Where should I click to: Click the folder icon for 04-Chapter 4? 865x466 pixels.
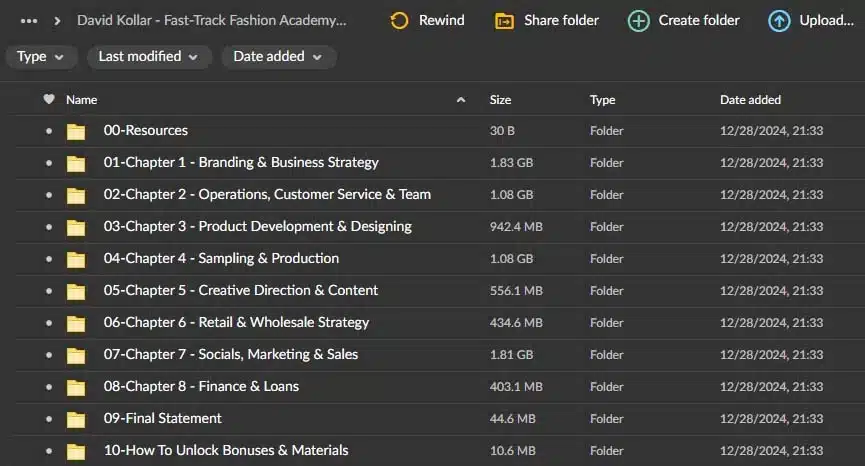(x=76, y=259)
